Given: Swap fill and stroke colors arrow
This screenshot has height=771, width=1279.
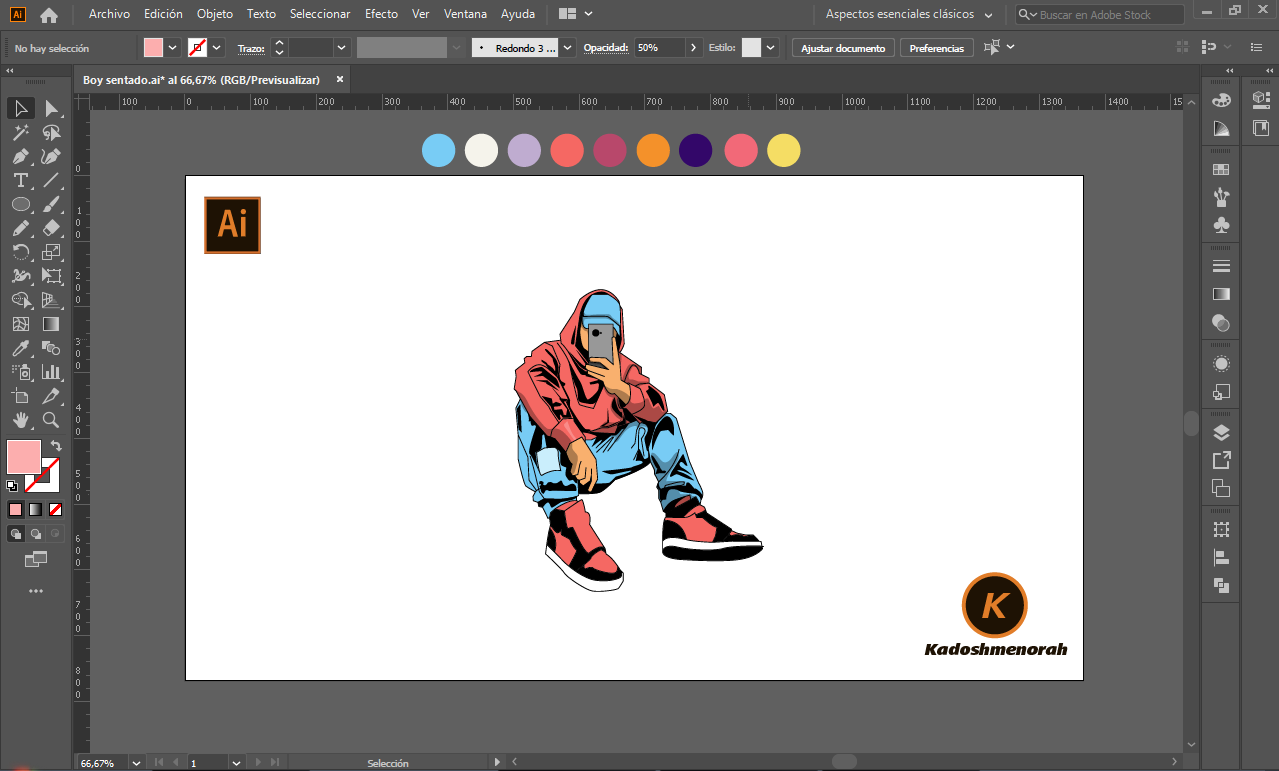Looking at the screenshot, I should pyautogui.click(x=56, y=446).
